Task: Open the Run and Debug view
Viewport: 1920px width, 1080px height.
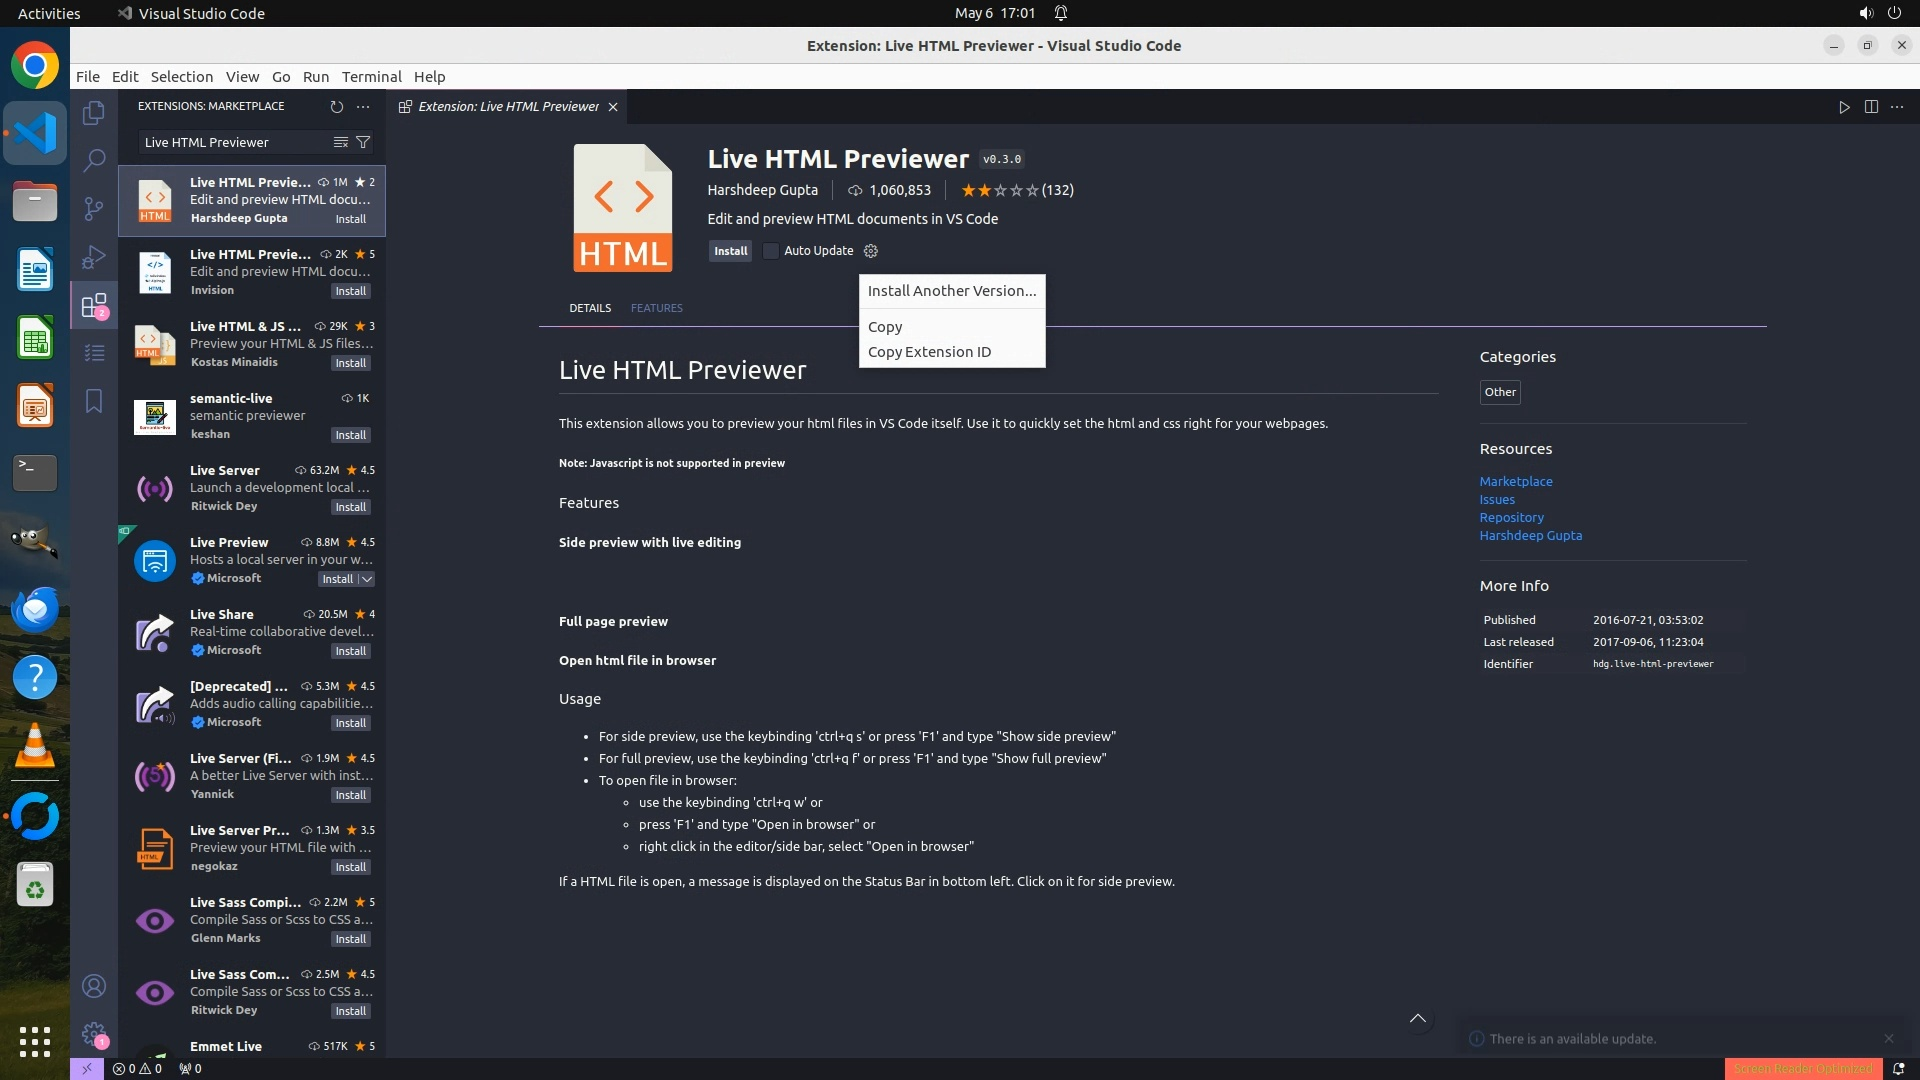Action: click(94, 257)
